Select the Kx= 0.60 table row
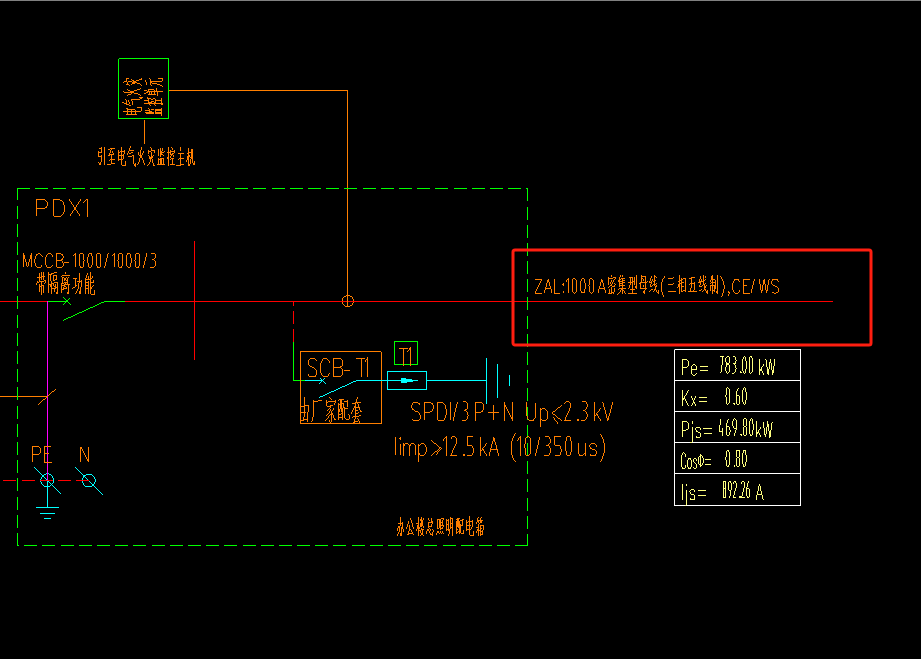The width and height of the screenshot is (921, 659). [737, 396]
